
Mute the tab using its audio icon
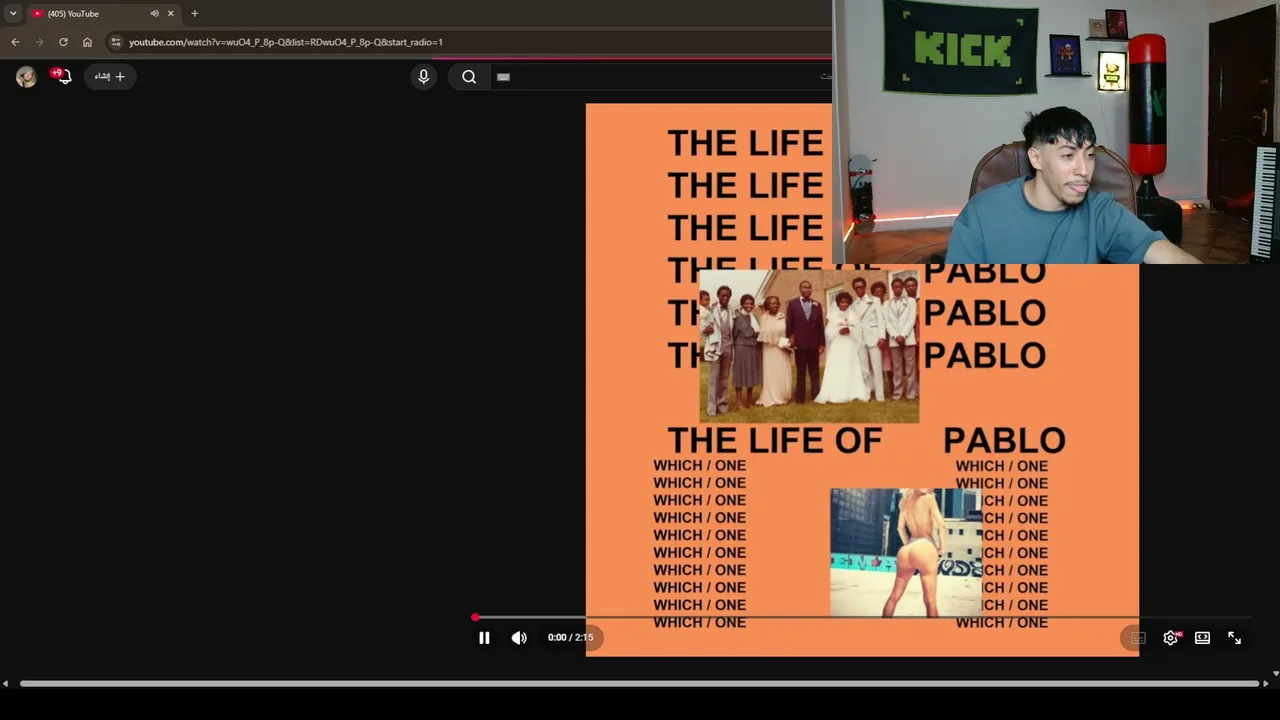pos(154,14)
